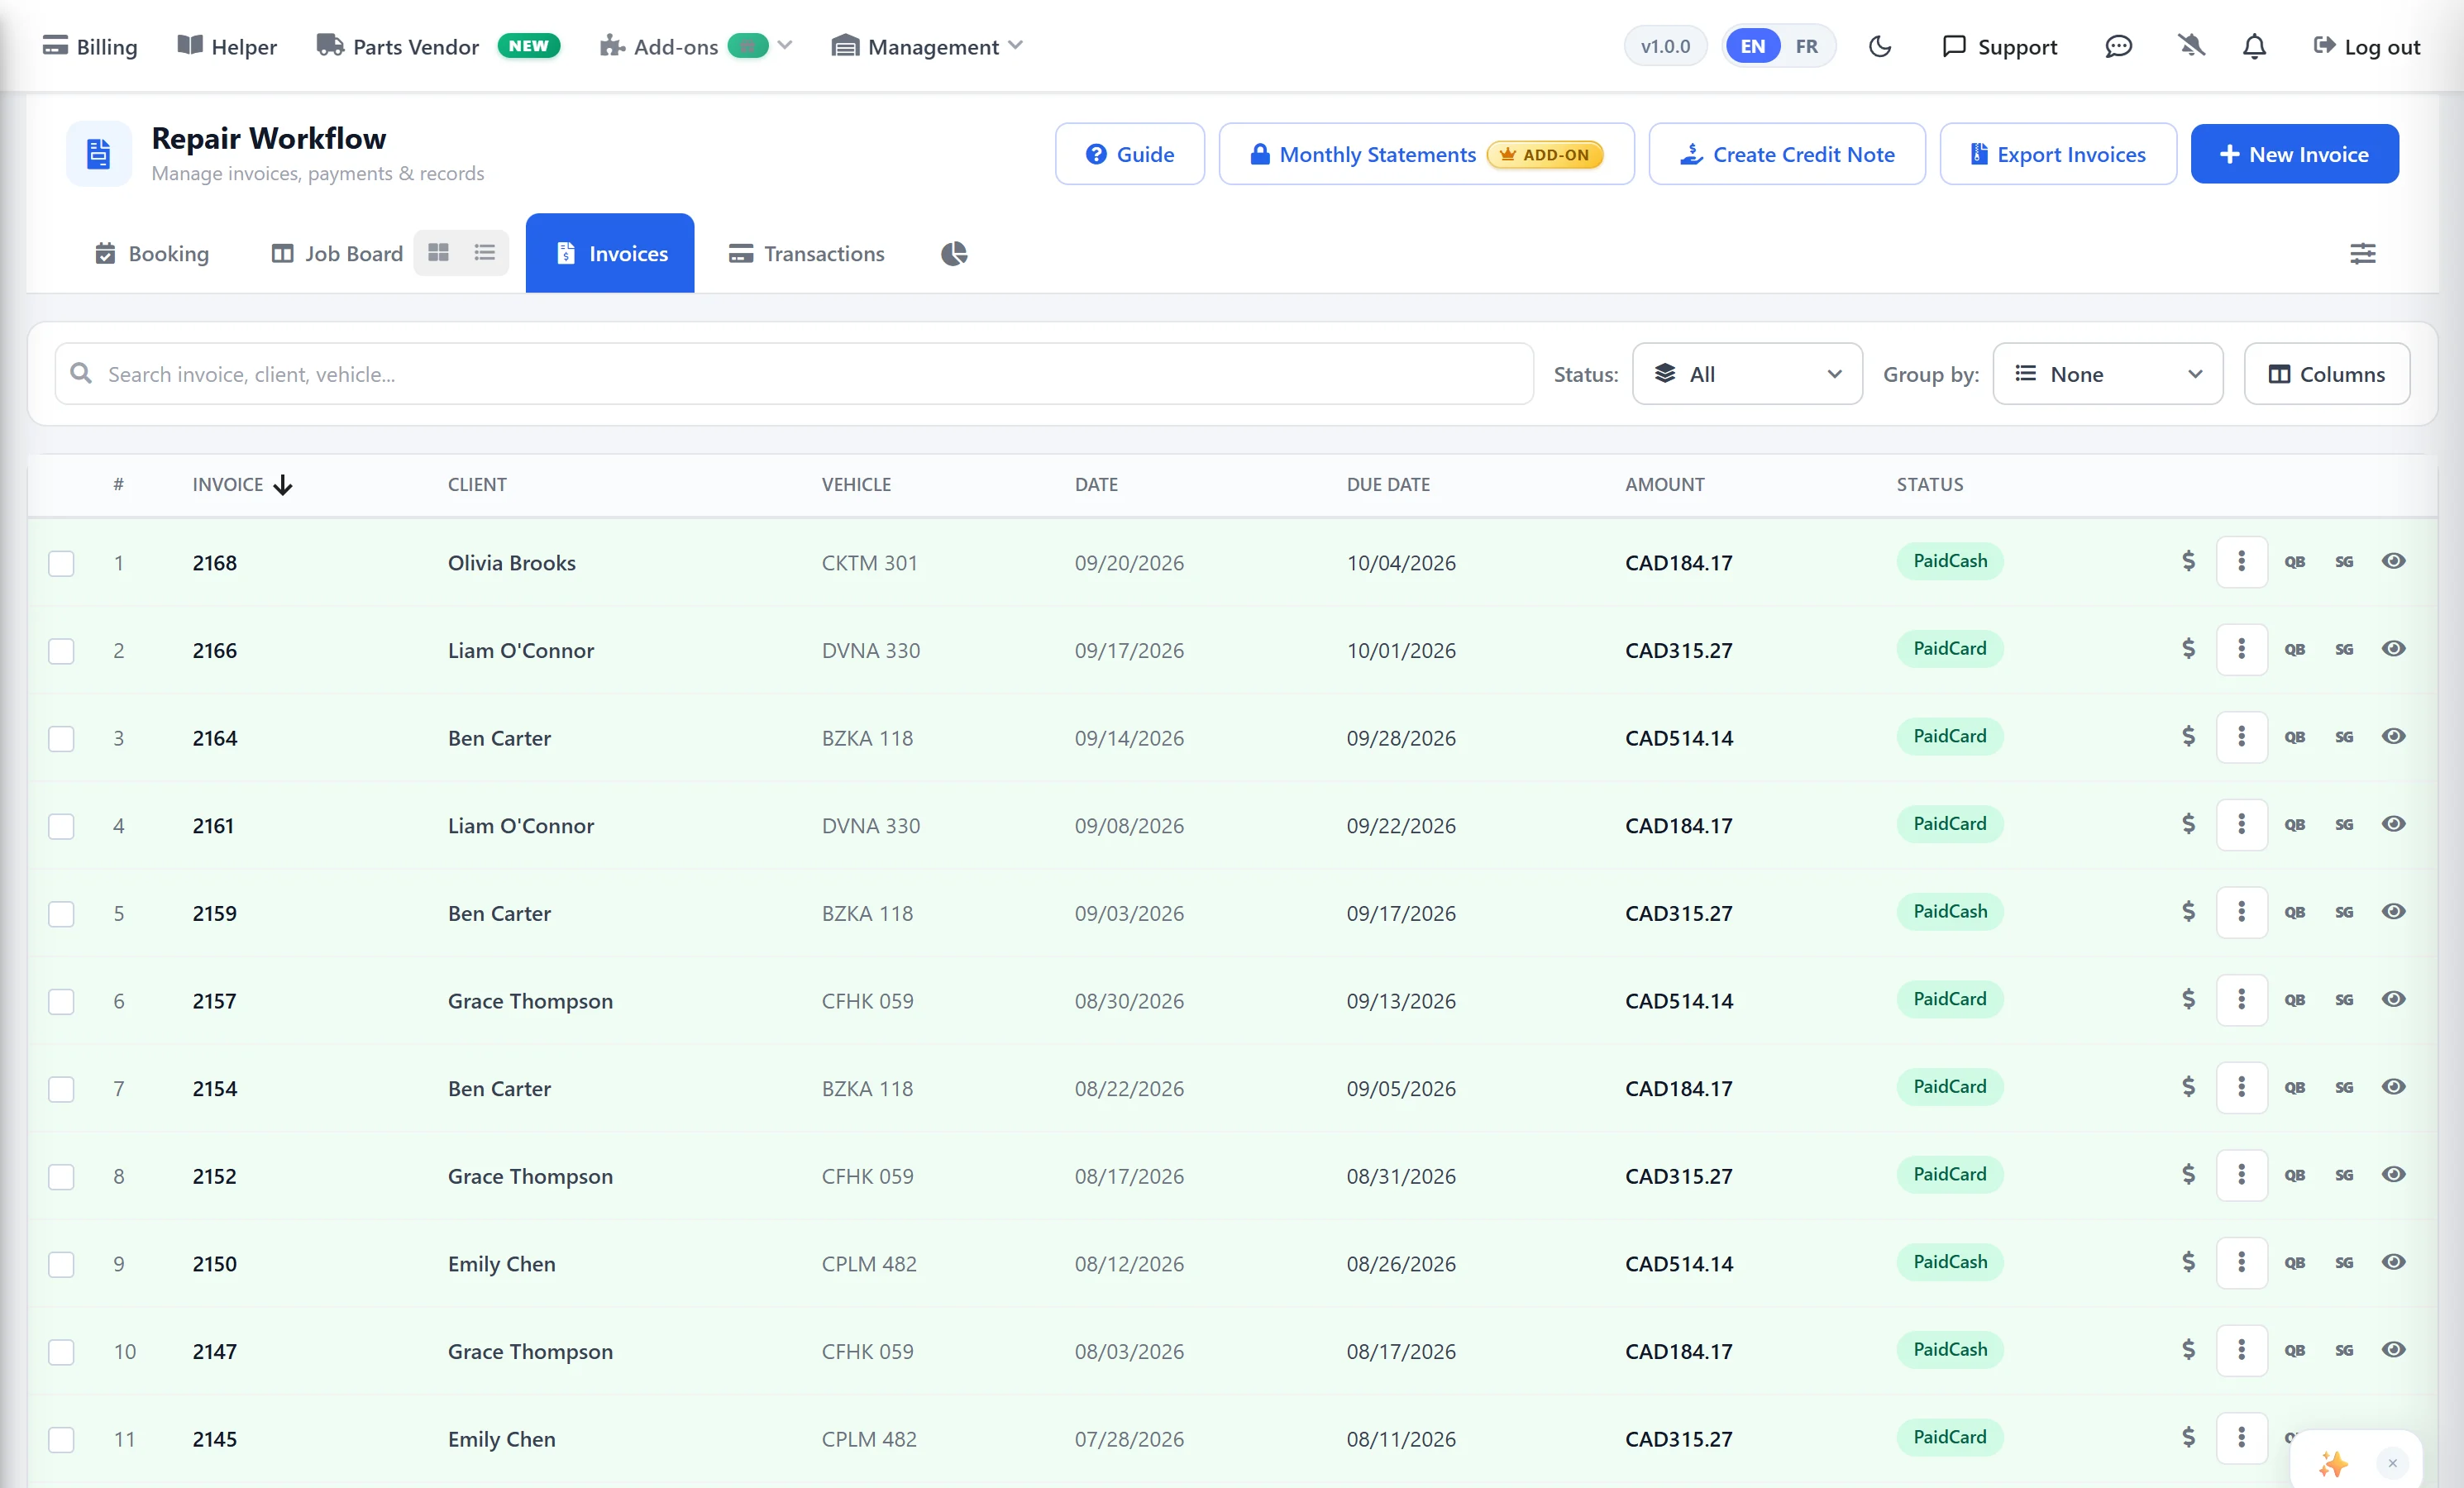Click SG icon for invoice 2152
Screen dimensions: 2464x1488
click(x=2344, y=1176)
